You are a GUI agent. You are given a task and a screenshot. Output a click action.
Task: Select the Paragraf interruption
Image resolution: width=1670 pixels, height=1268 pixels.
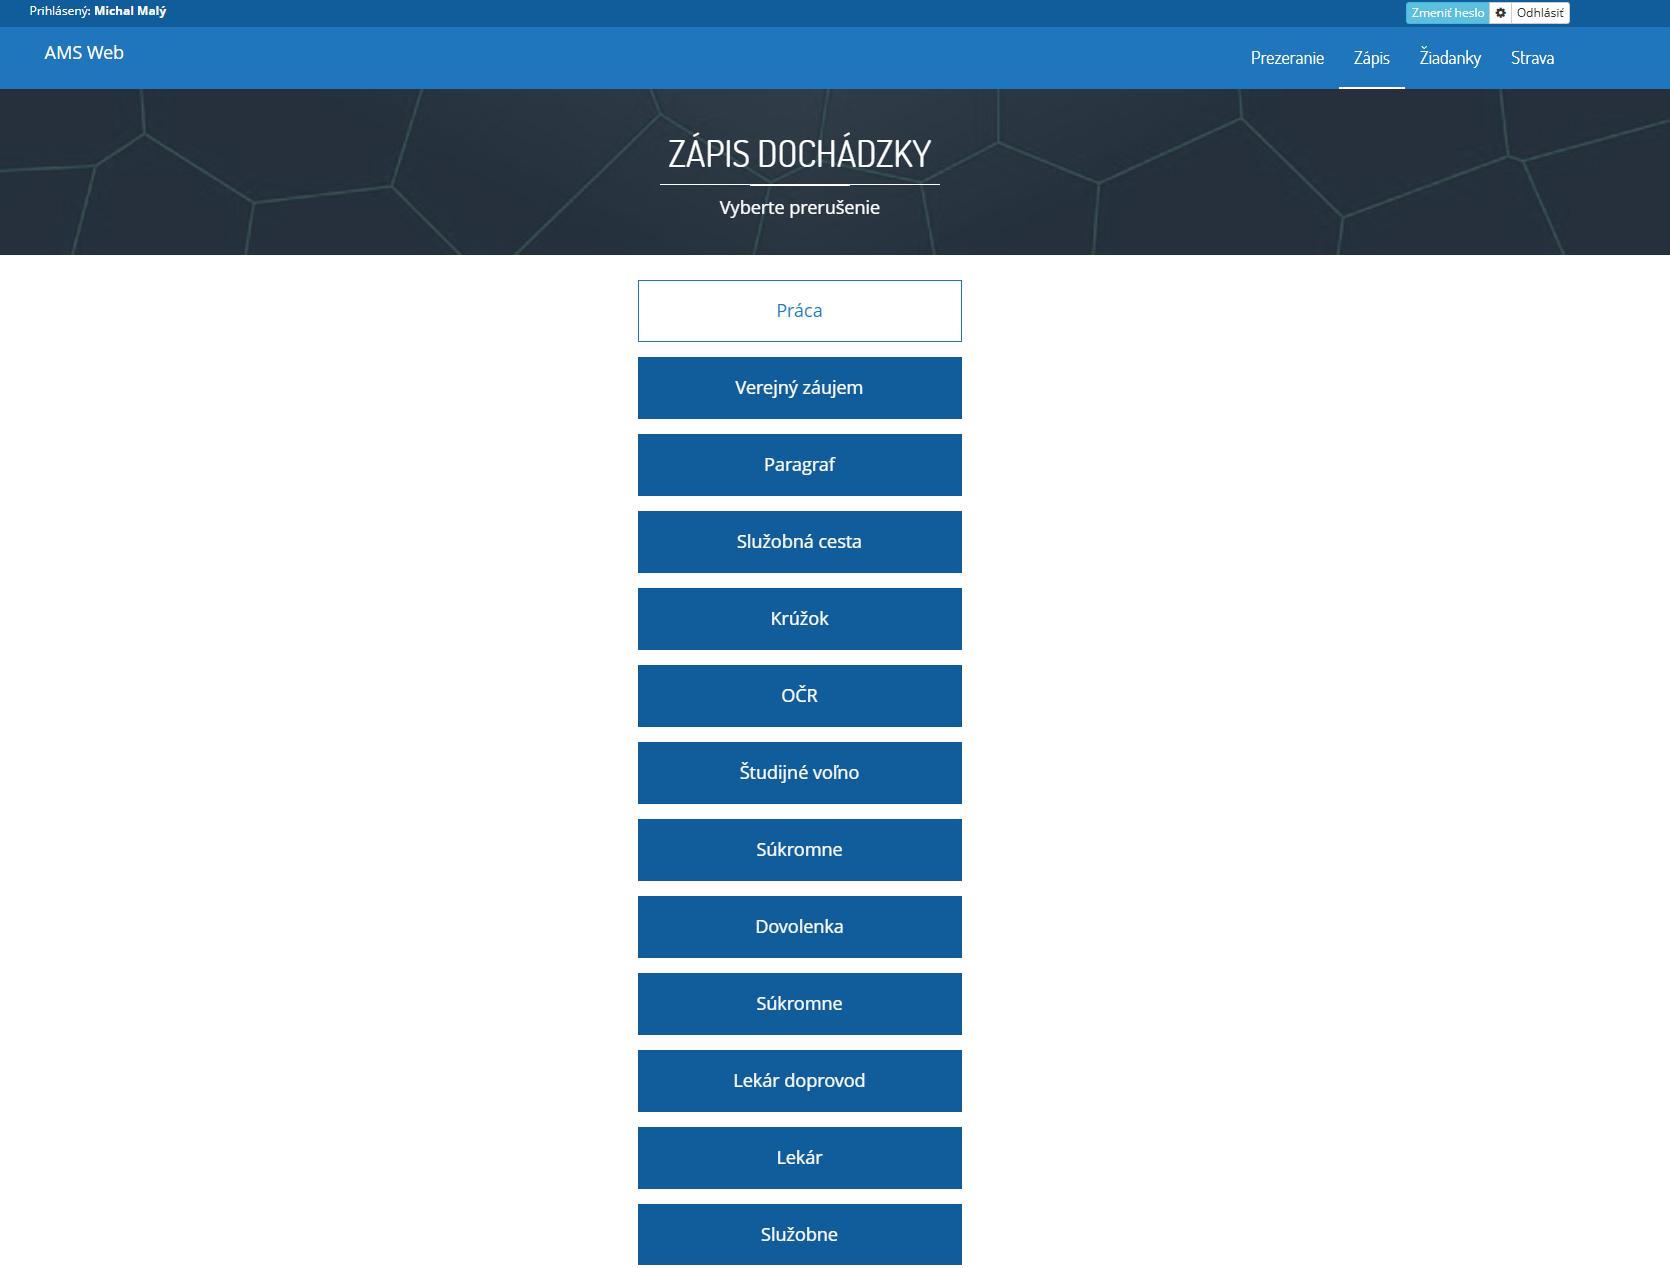[x=799, y=464]
